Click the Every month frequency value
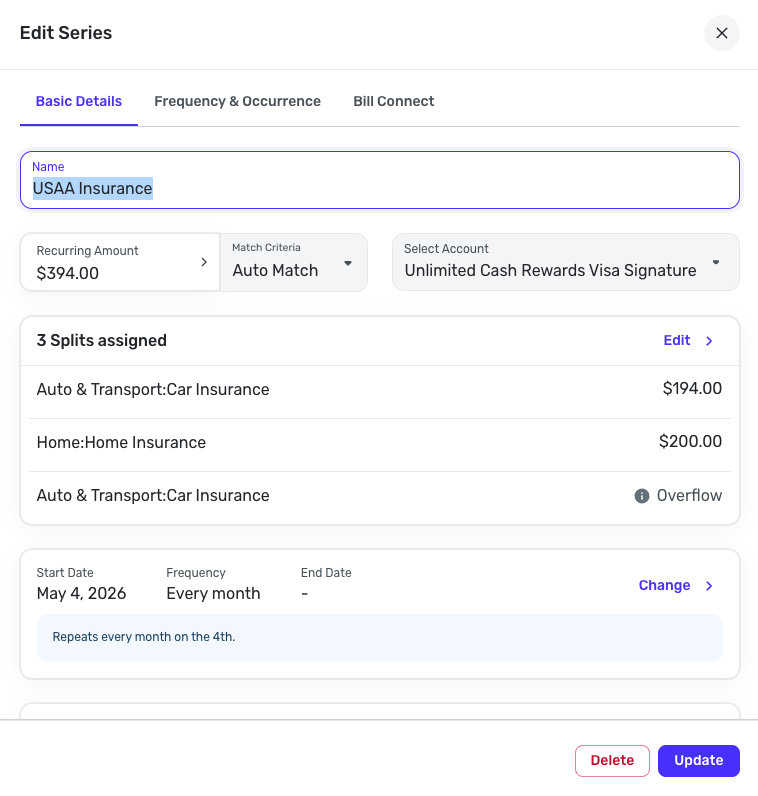758x796 pixels. [213, 593]
